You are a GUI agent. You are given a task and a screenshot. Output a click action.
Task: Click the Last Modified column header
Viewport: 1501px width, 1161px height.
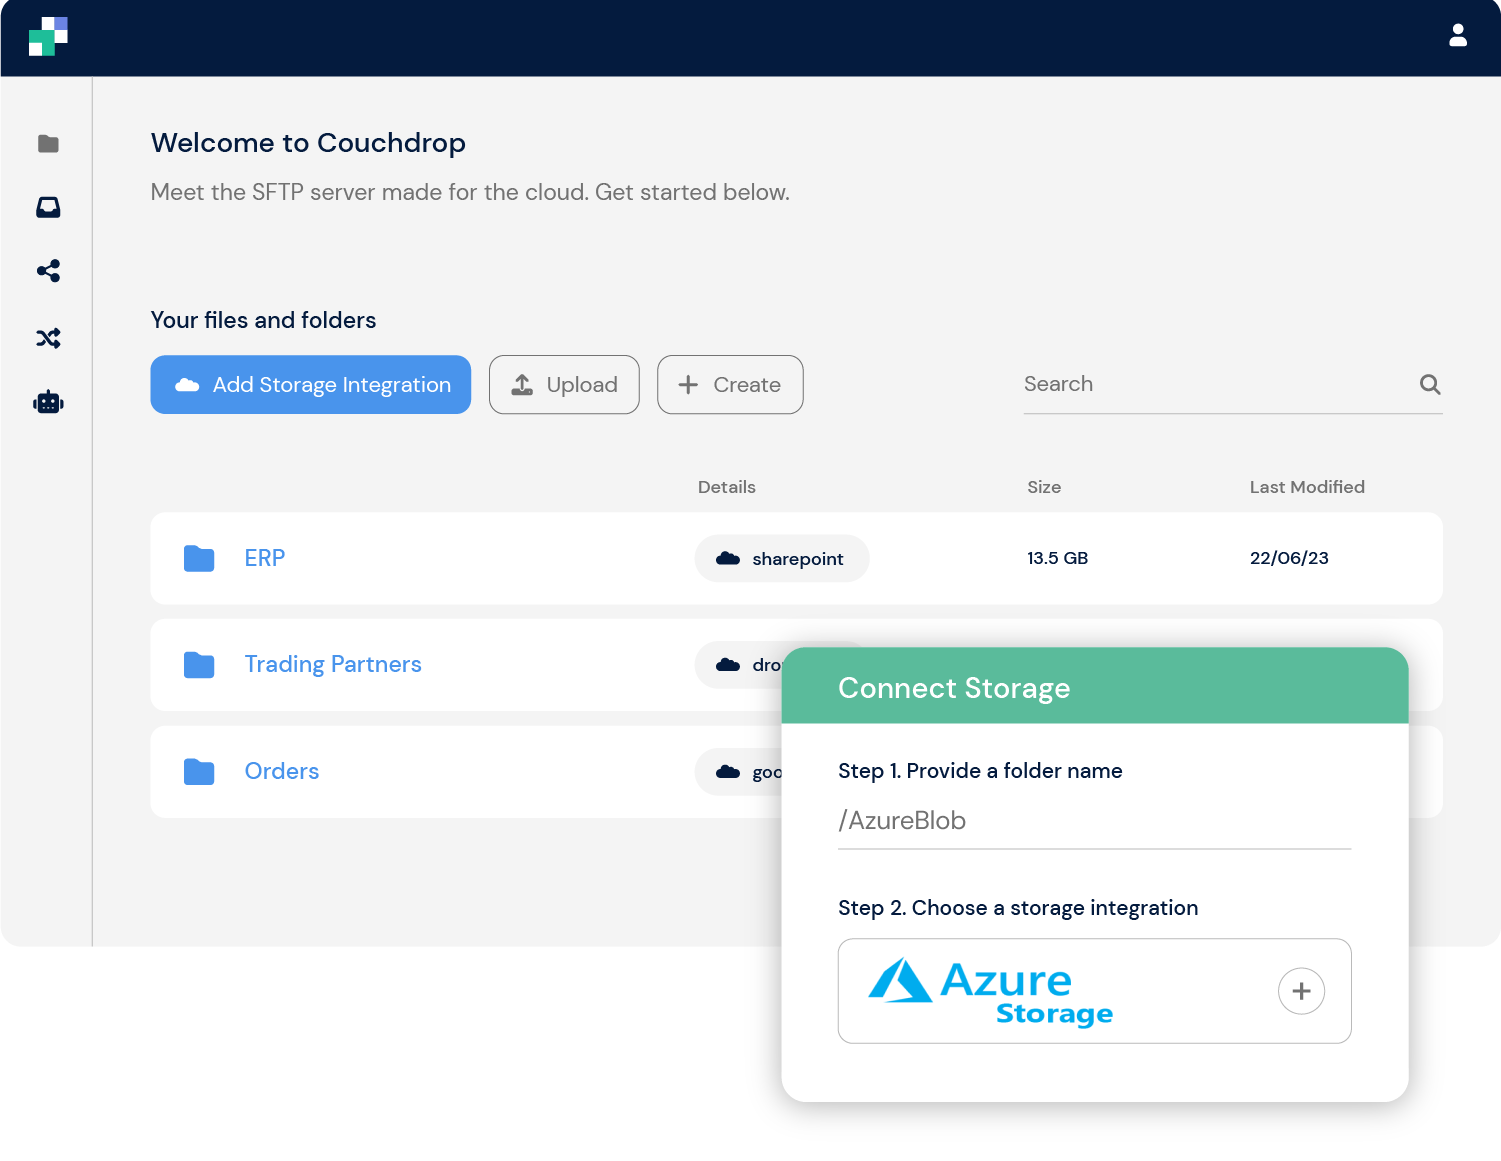point(1307,487)
